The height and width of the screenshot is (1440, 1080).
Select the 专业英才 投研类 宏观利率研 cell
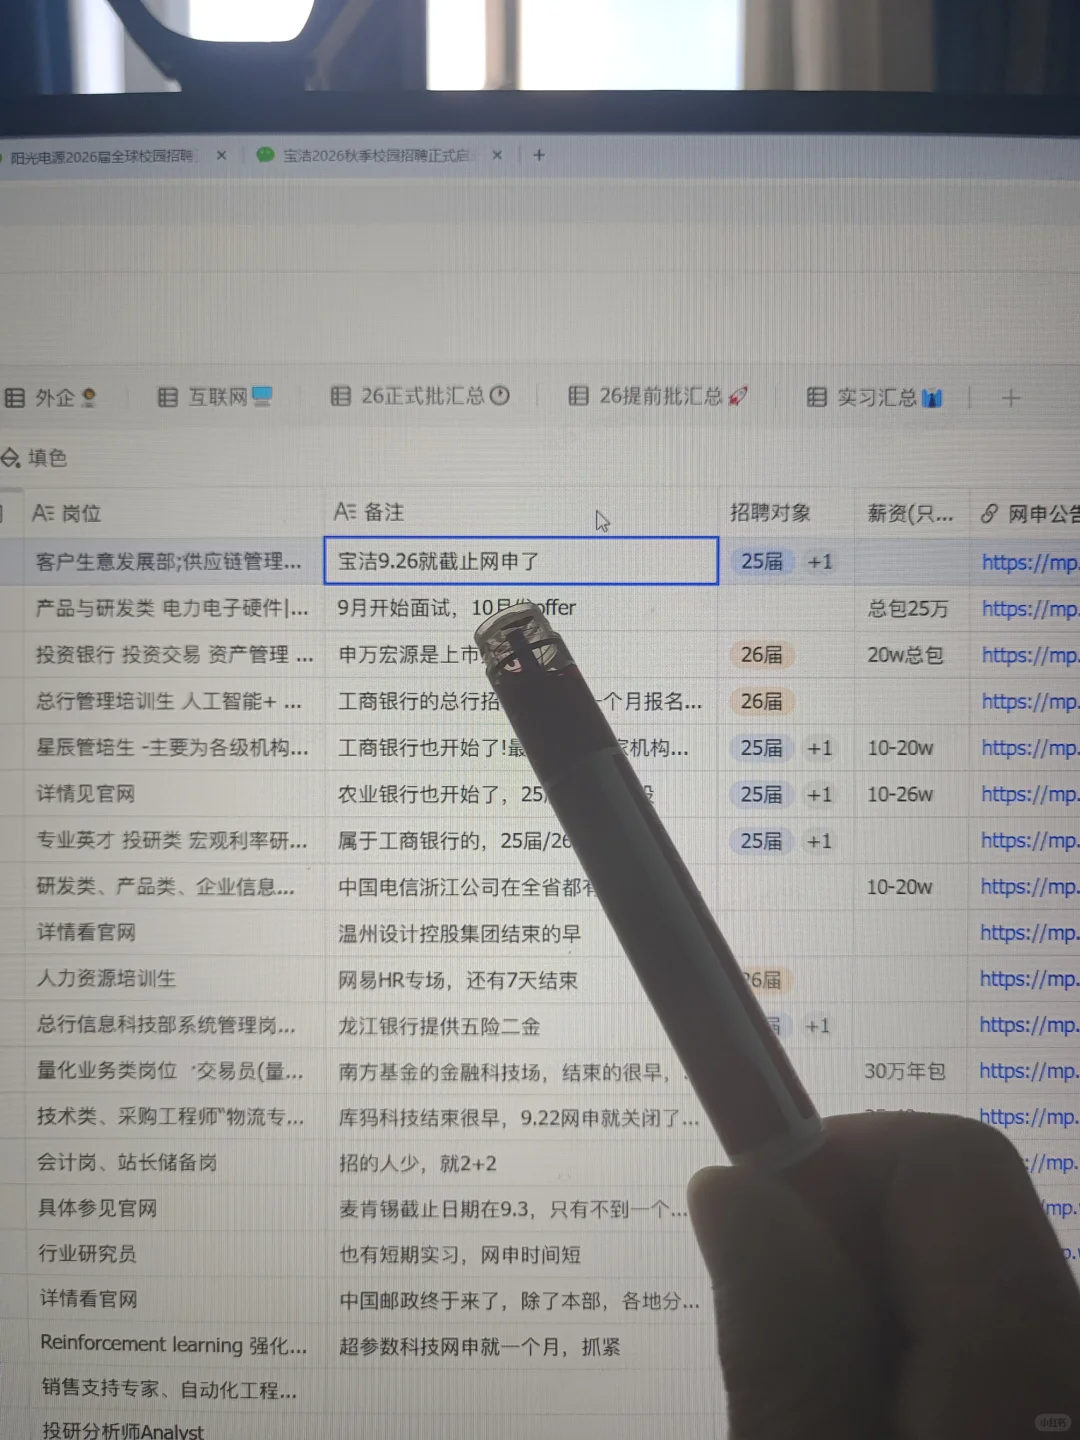tap(172, 840)
